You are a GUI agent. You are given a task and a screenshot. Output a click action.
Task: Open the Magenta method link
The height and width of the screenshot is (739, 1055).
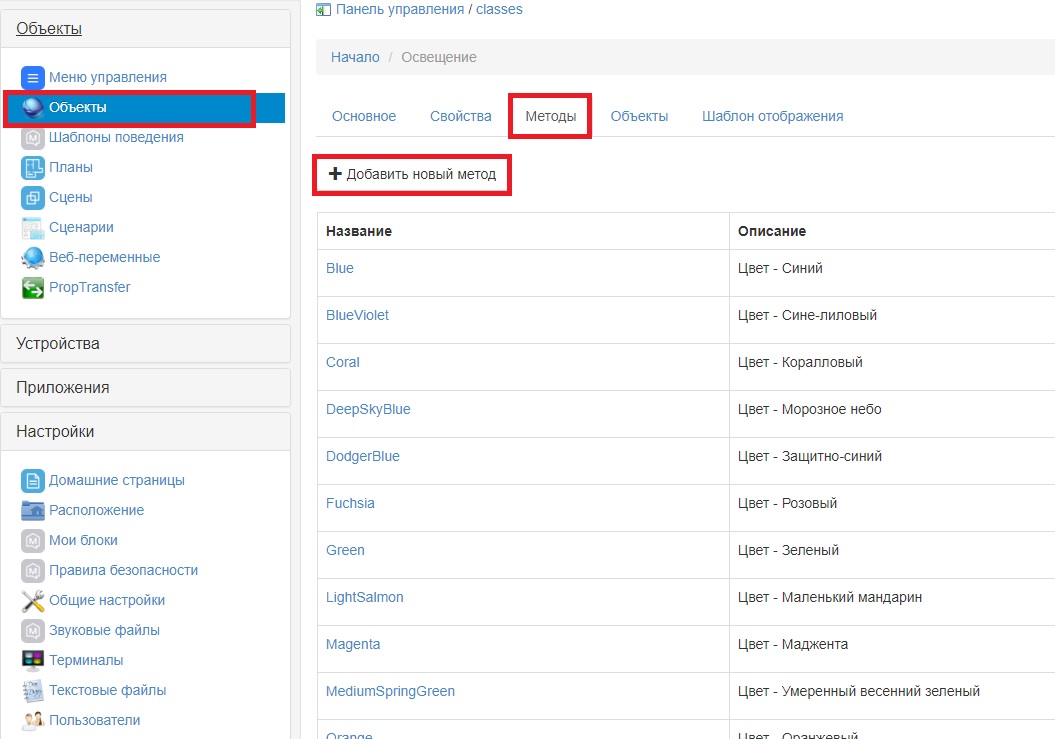[353, 644]
